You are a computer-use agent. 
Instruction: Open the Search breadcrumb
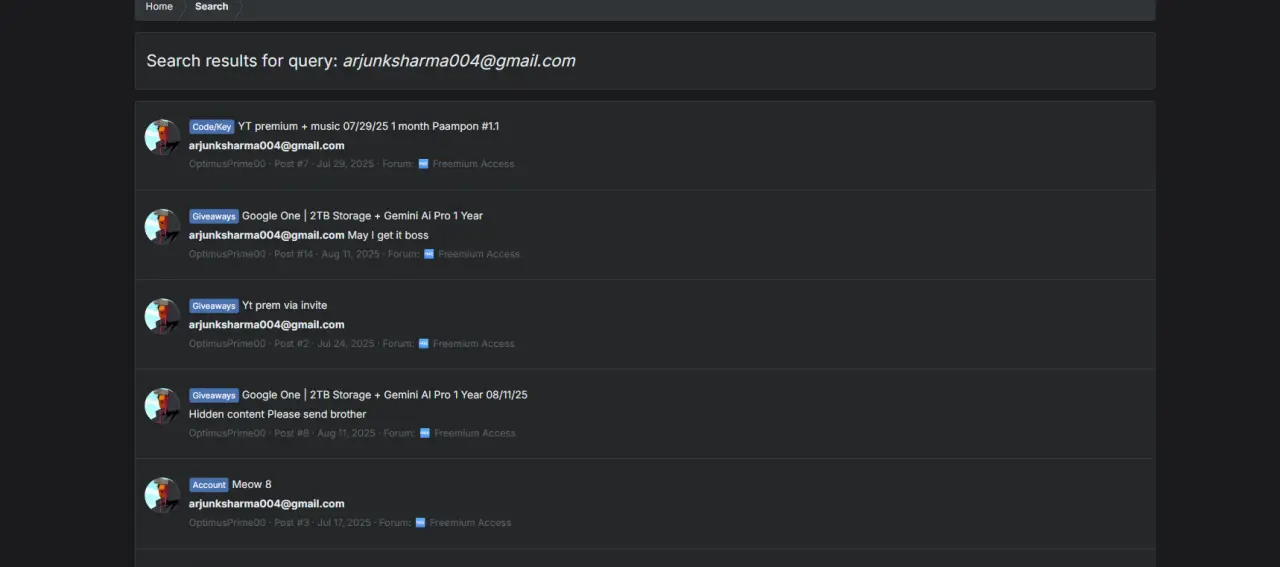(x=211, y=7)
